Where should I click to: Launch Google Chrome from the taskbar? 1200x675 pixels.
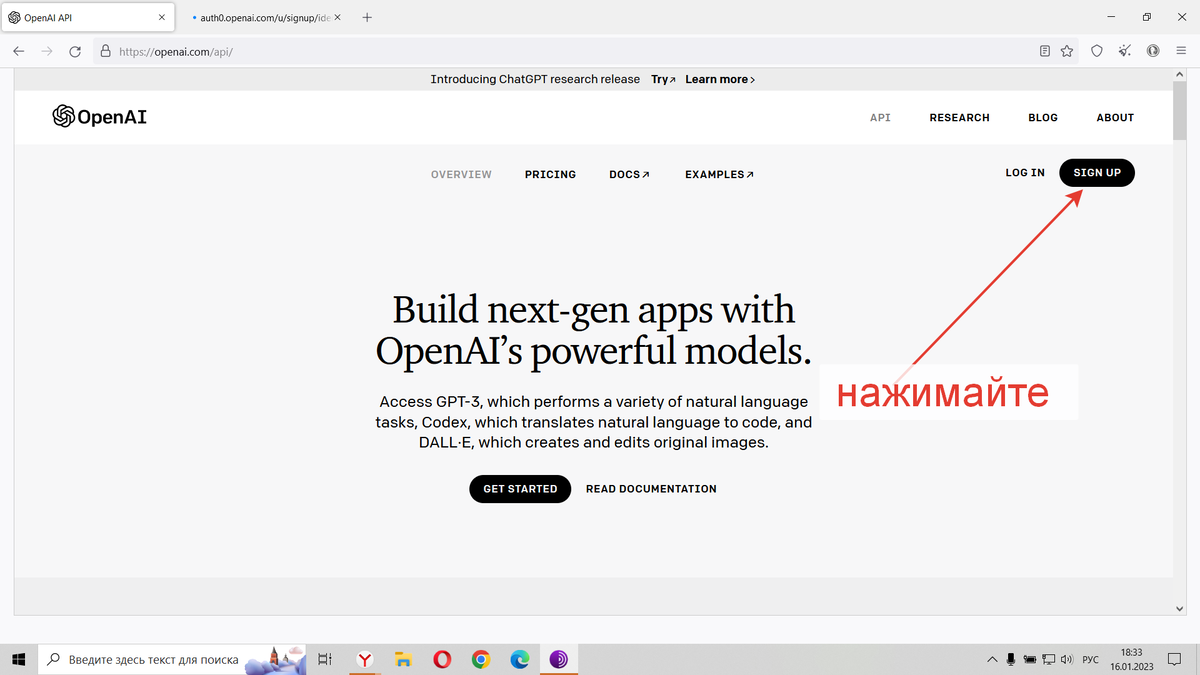pyautogui.click(x=481, y=659)
